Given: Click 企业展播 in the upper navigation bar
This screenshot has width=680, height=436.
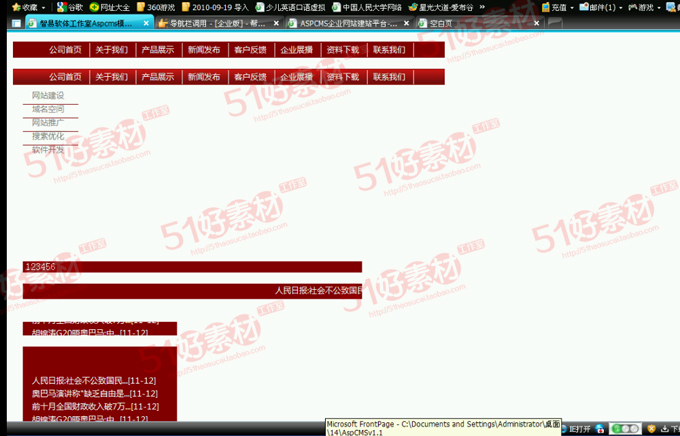Looking at the screenshot, I should click(297, 50).
